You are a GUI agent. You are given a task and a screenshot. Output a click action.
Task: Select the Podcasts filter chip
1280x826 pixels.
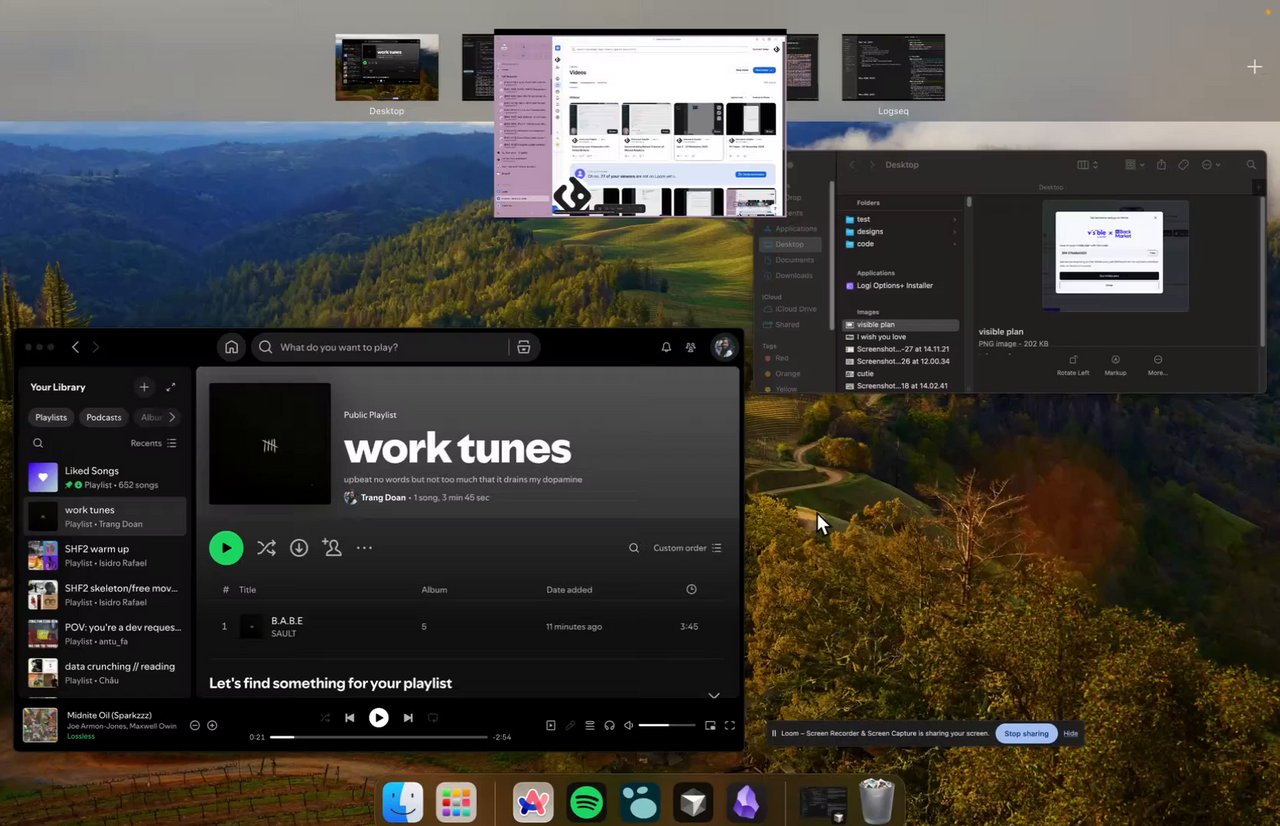pyautogui.click(x=104, y=417)
